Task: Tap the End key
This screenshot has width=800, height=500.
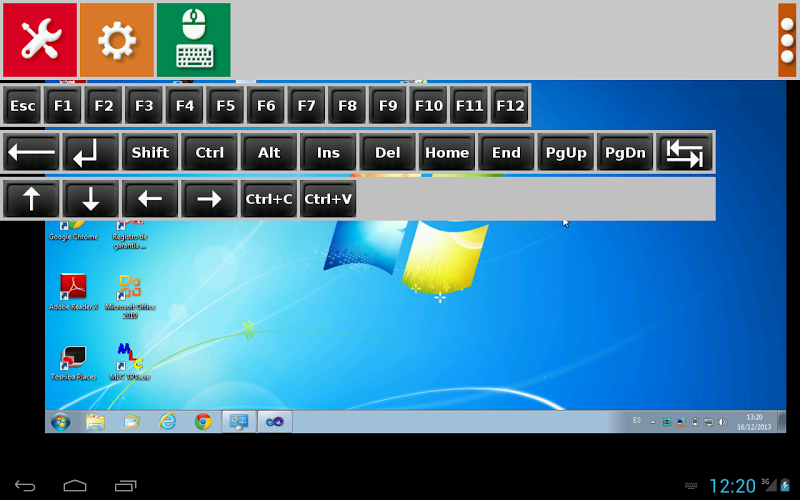Action: (506, 152)
